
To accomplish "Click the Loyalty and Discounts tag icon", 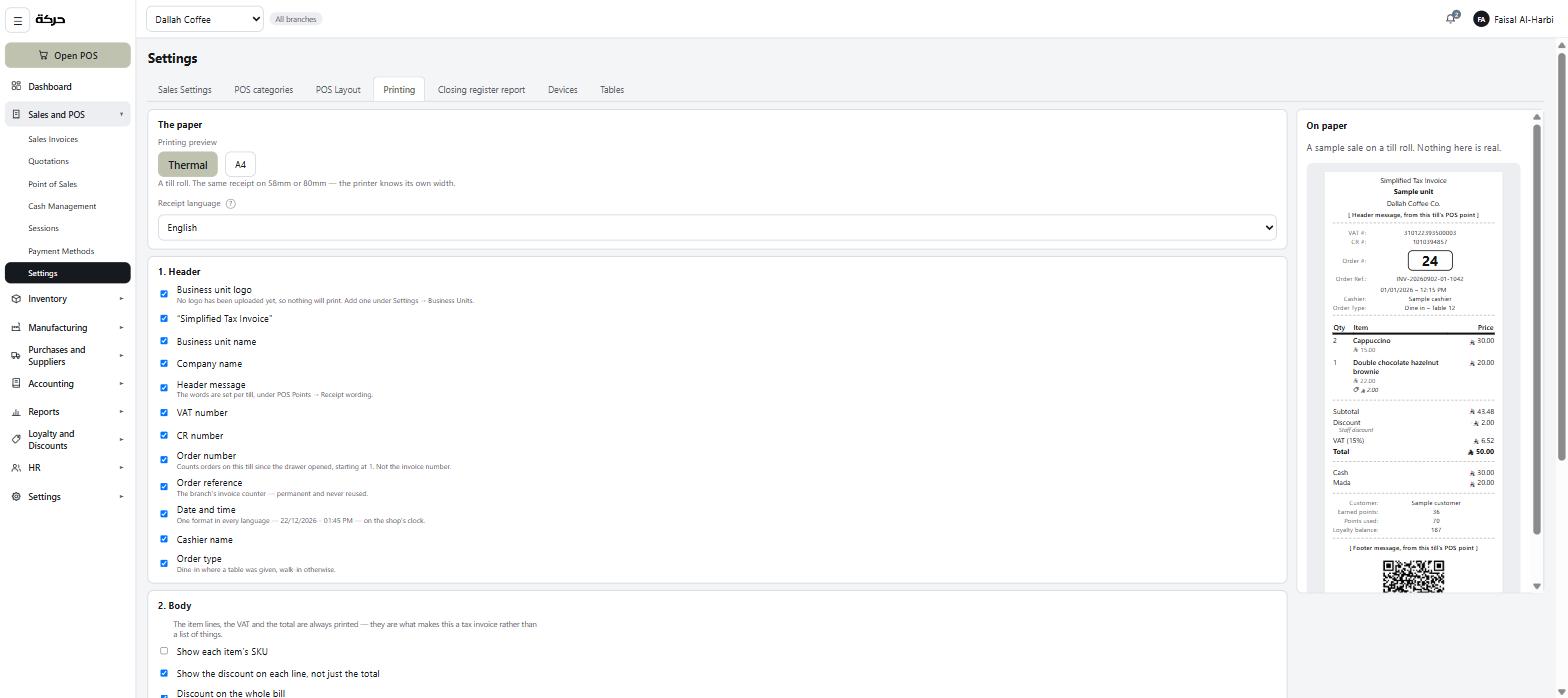I will (x=16, y=439).
